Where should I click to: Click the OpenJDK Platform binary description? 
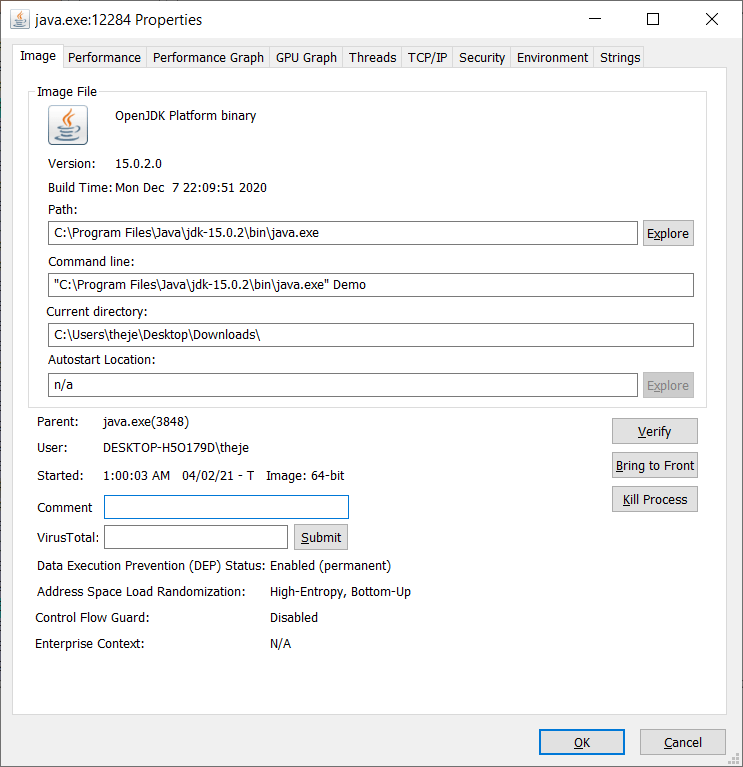185,116
